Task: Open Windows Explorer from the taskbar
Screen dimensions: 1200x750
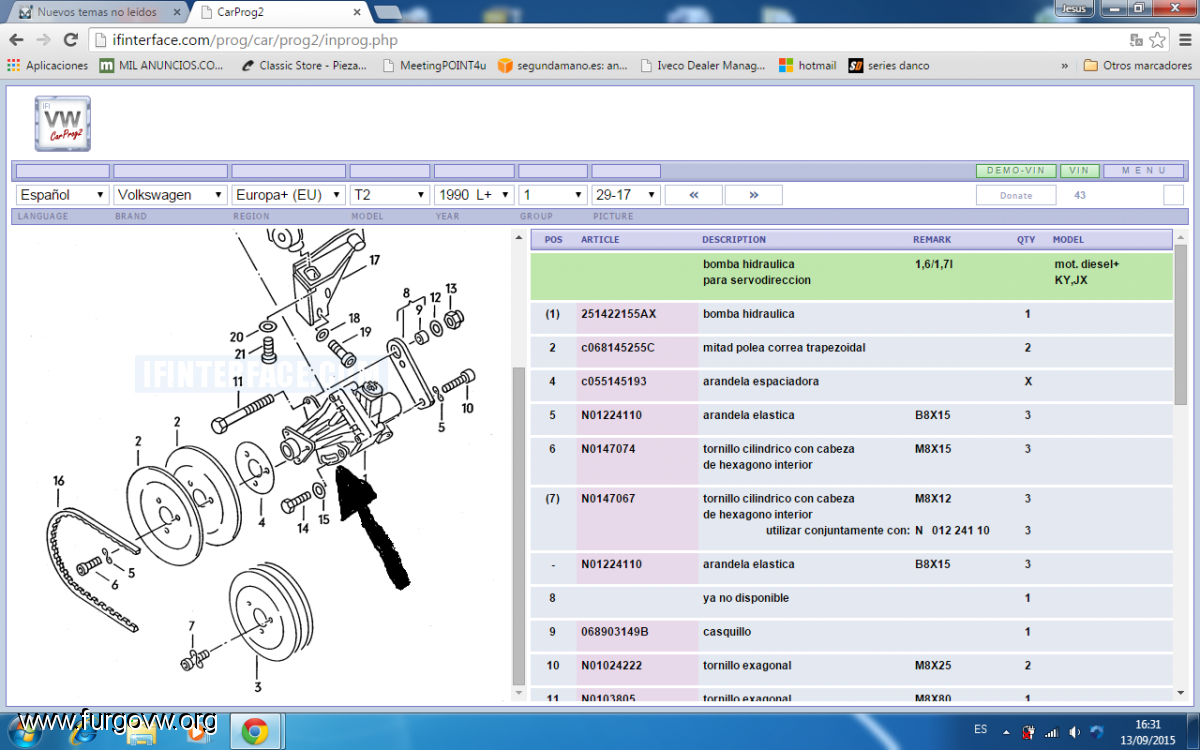Action: point(140,731)
